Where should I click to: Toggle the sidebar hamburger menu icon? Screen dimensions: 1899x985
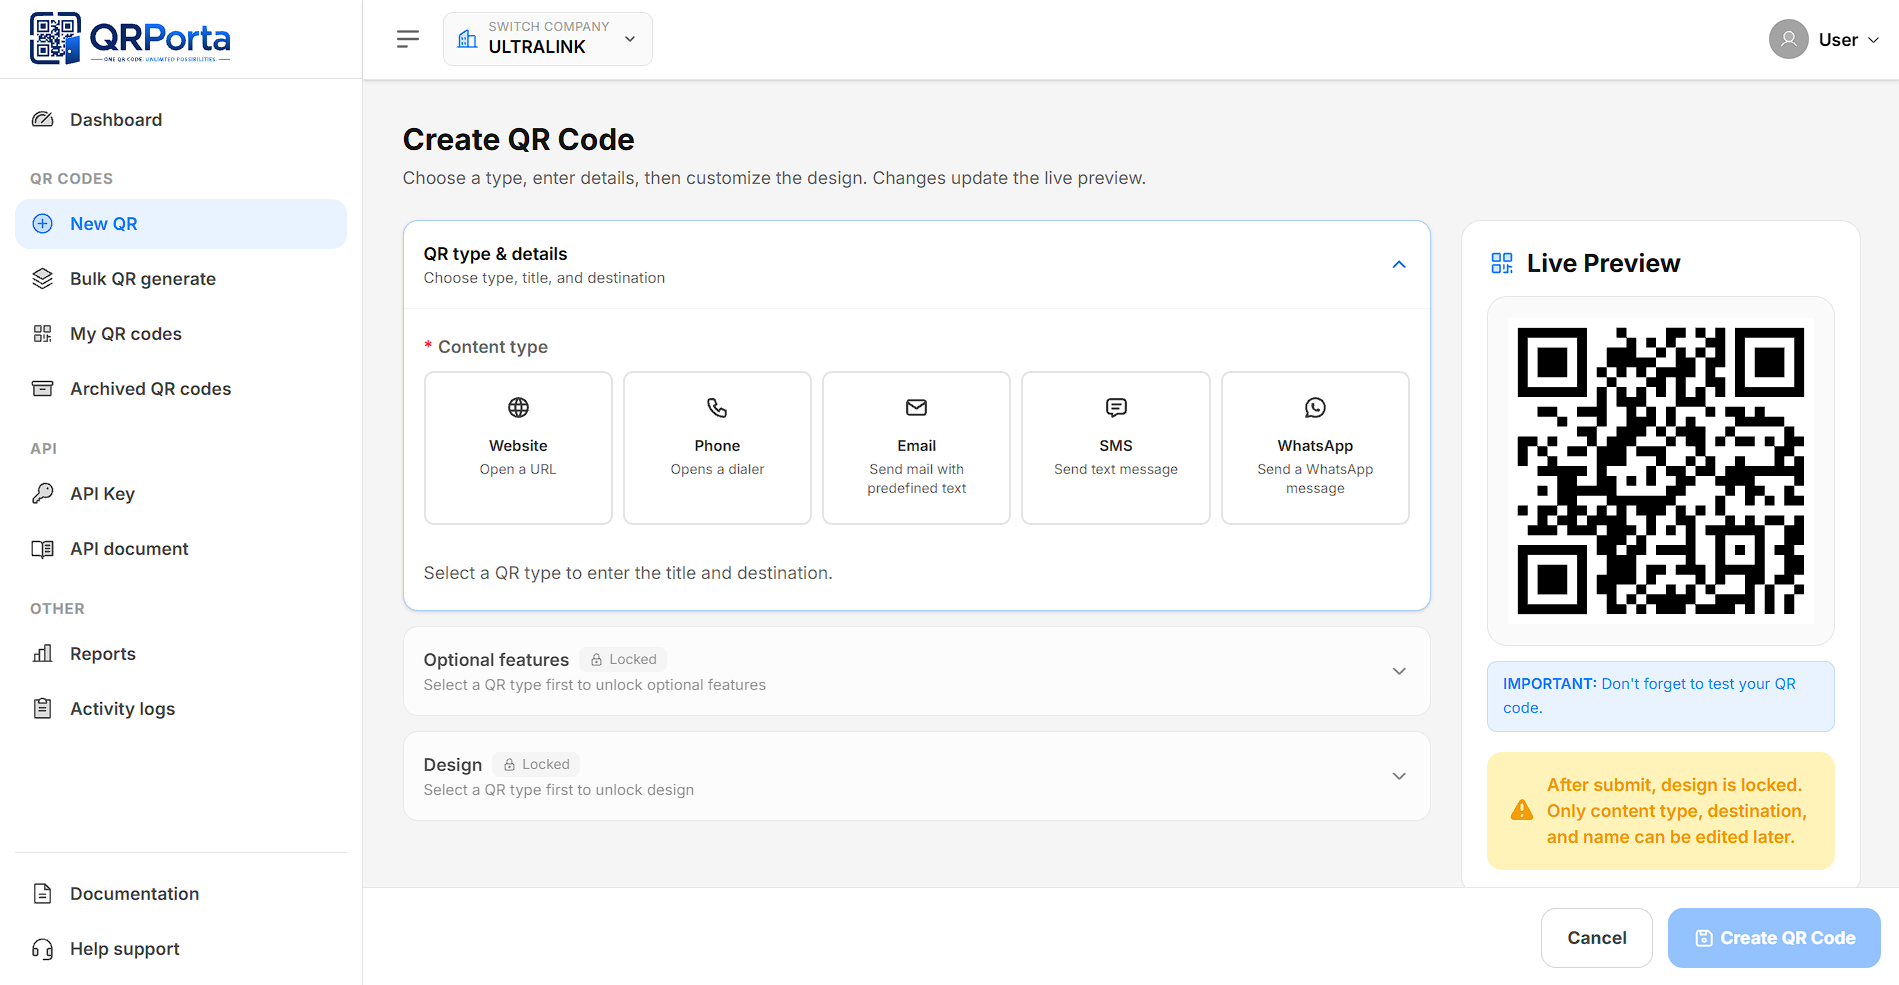(x=408, y=39)
